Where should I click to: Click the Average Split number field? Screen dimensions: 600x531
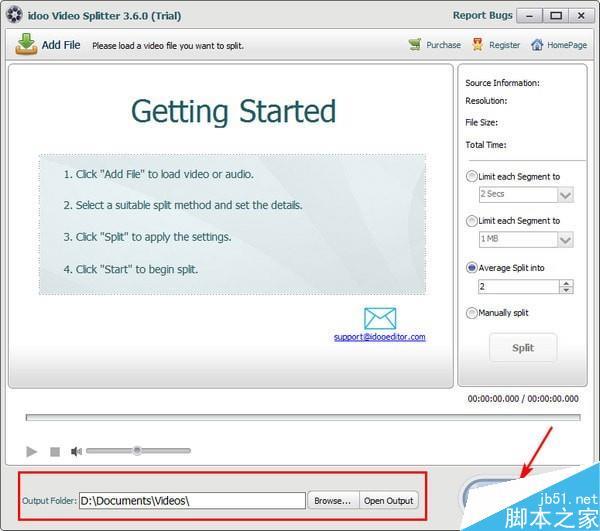tap(518, 287)
